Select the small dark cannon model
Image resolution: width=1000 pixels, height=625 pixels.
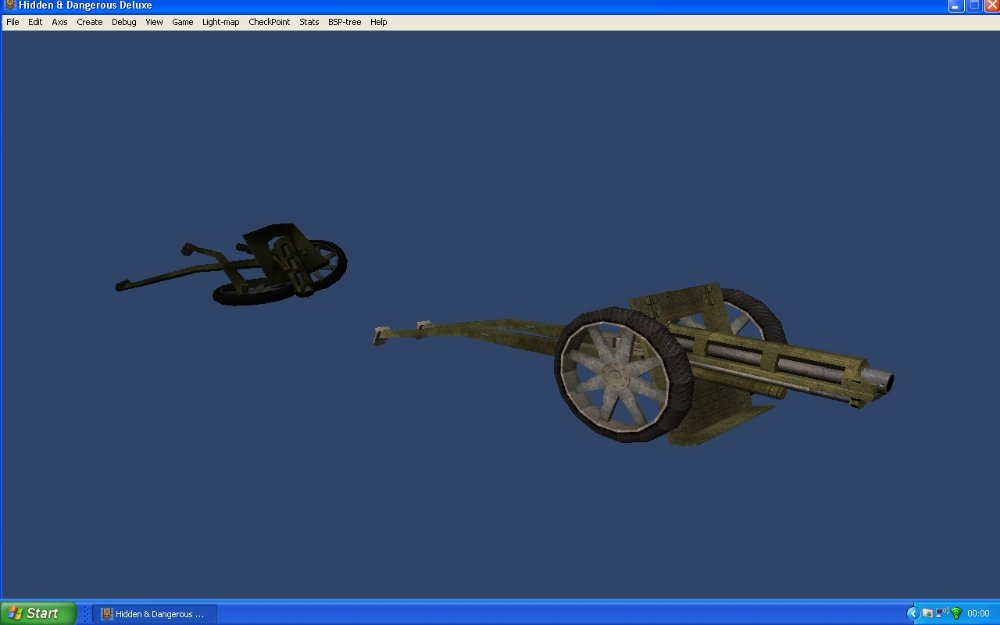point(232,264)
